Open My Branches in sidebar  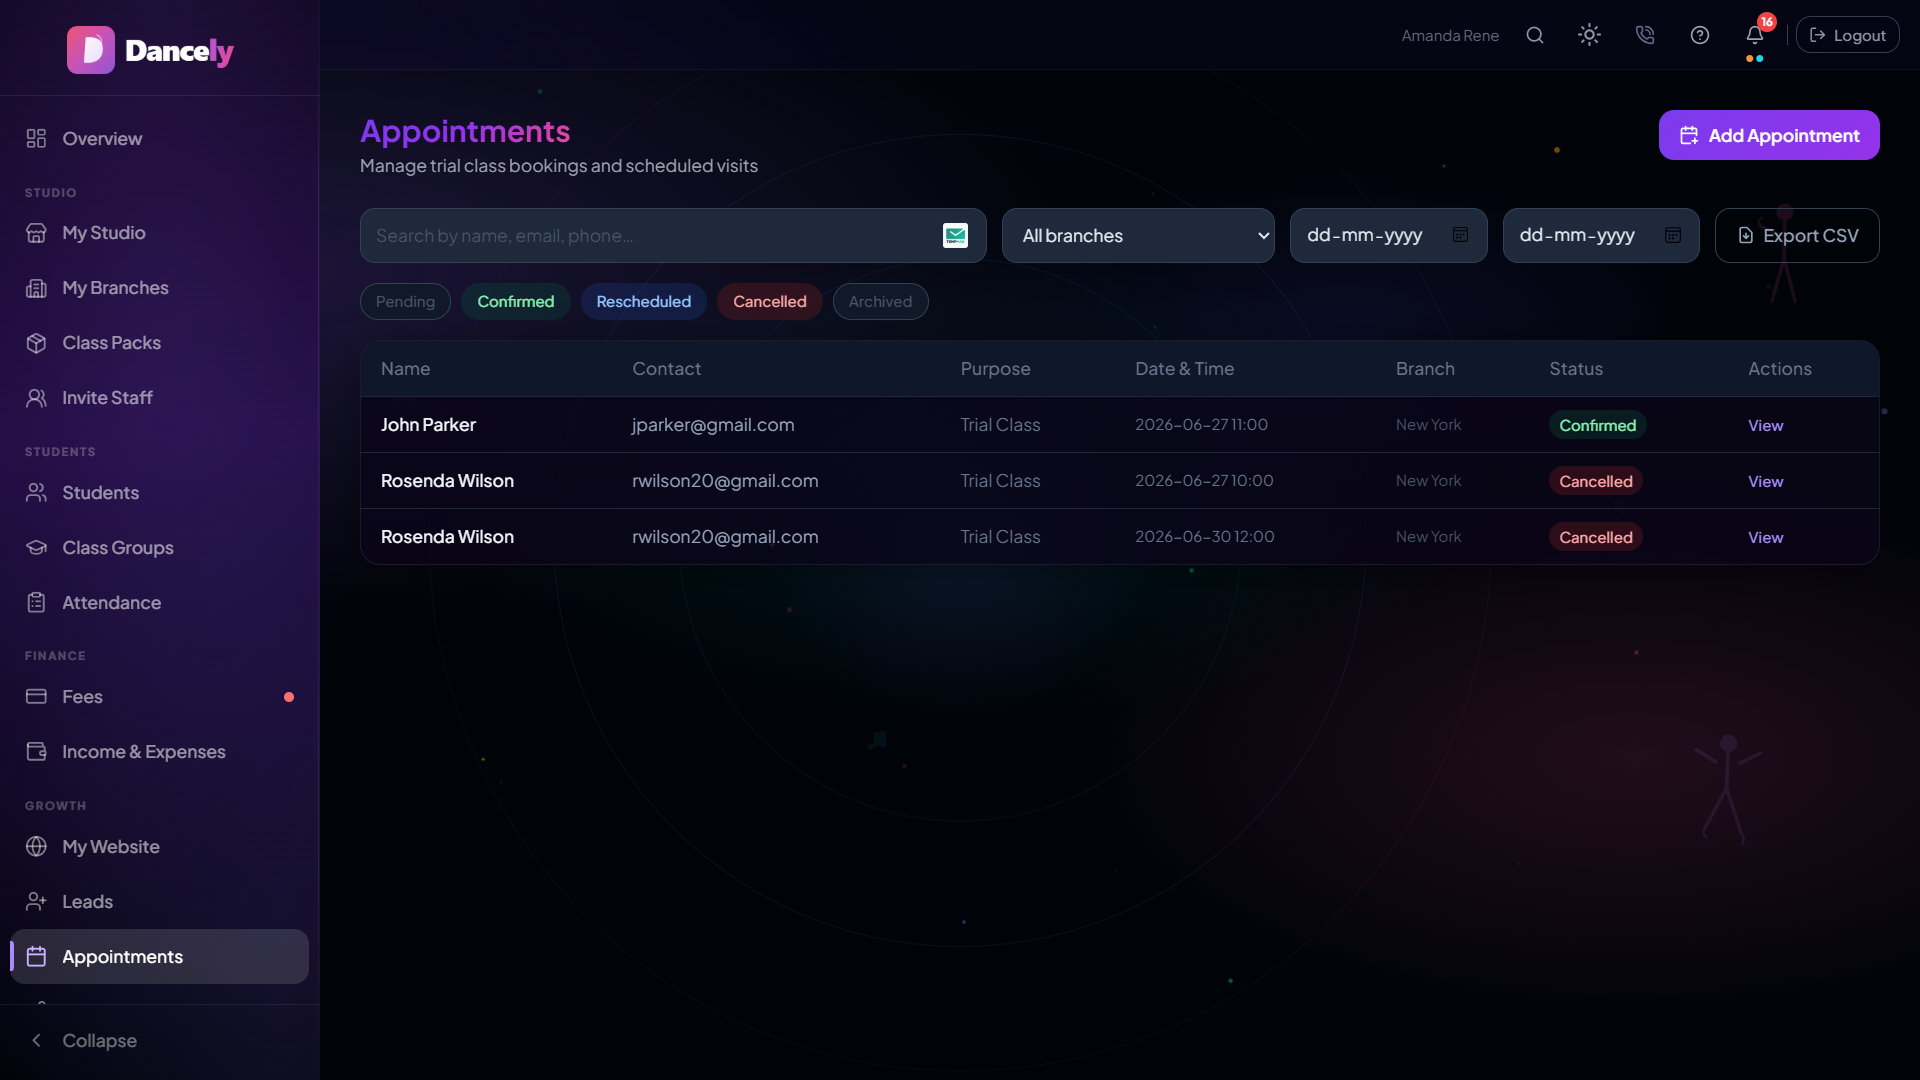coord(160,287)
